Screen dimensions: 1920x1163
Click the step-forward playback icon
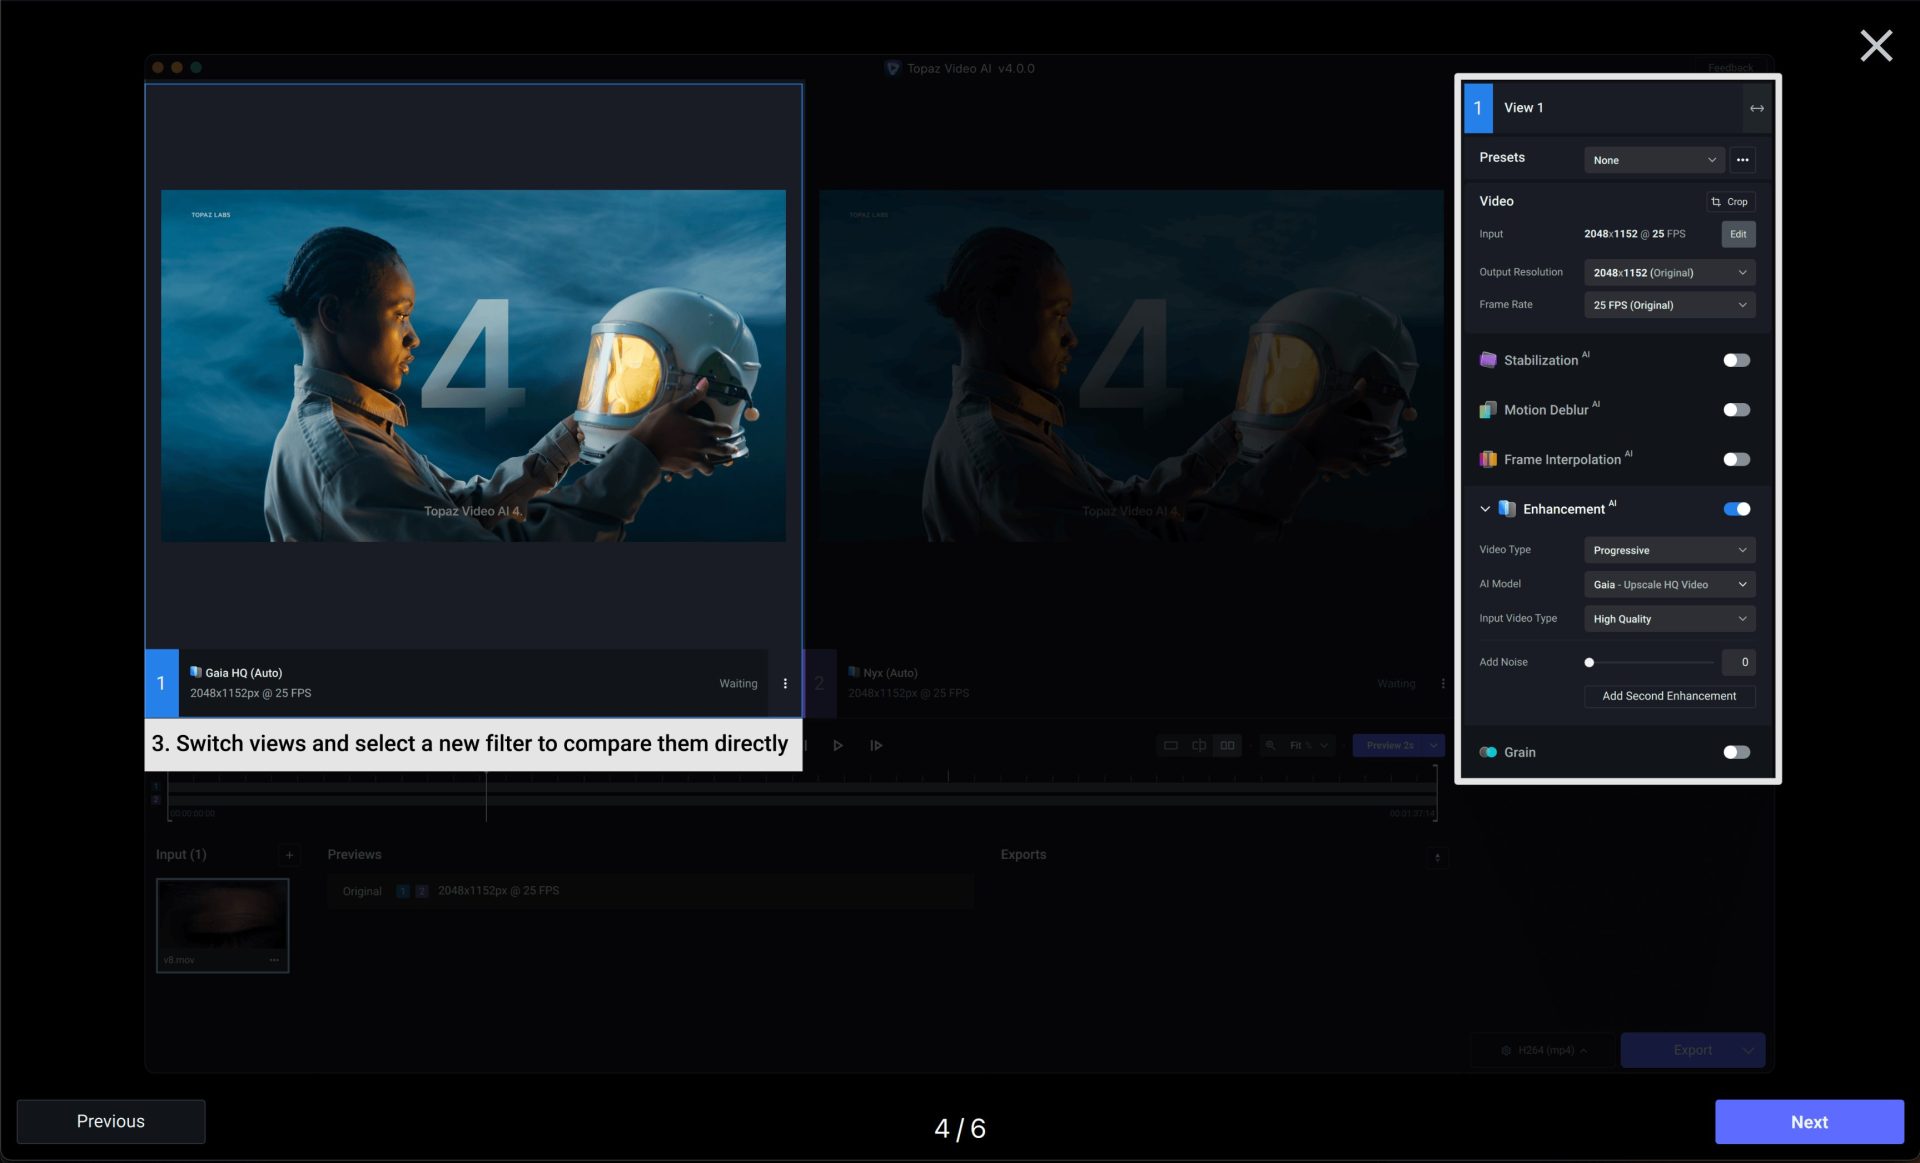[x=876, y=745]
